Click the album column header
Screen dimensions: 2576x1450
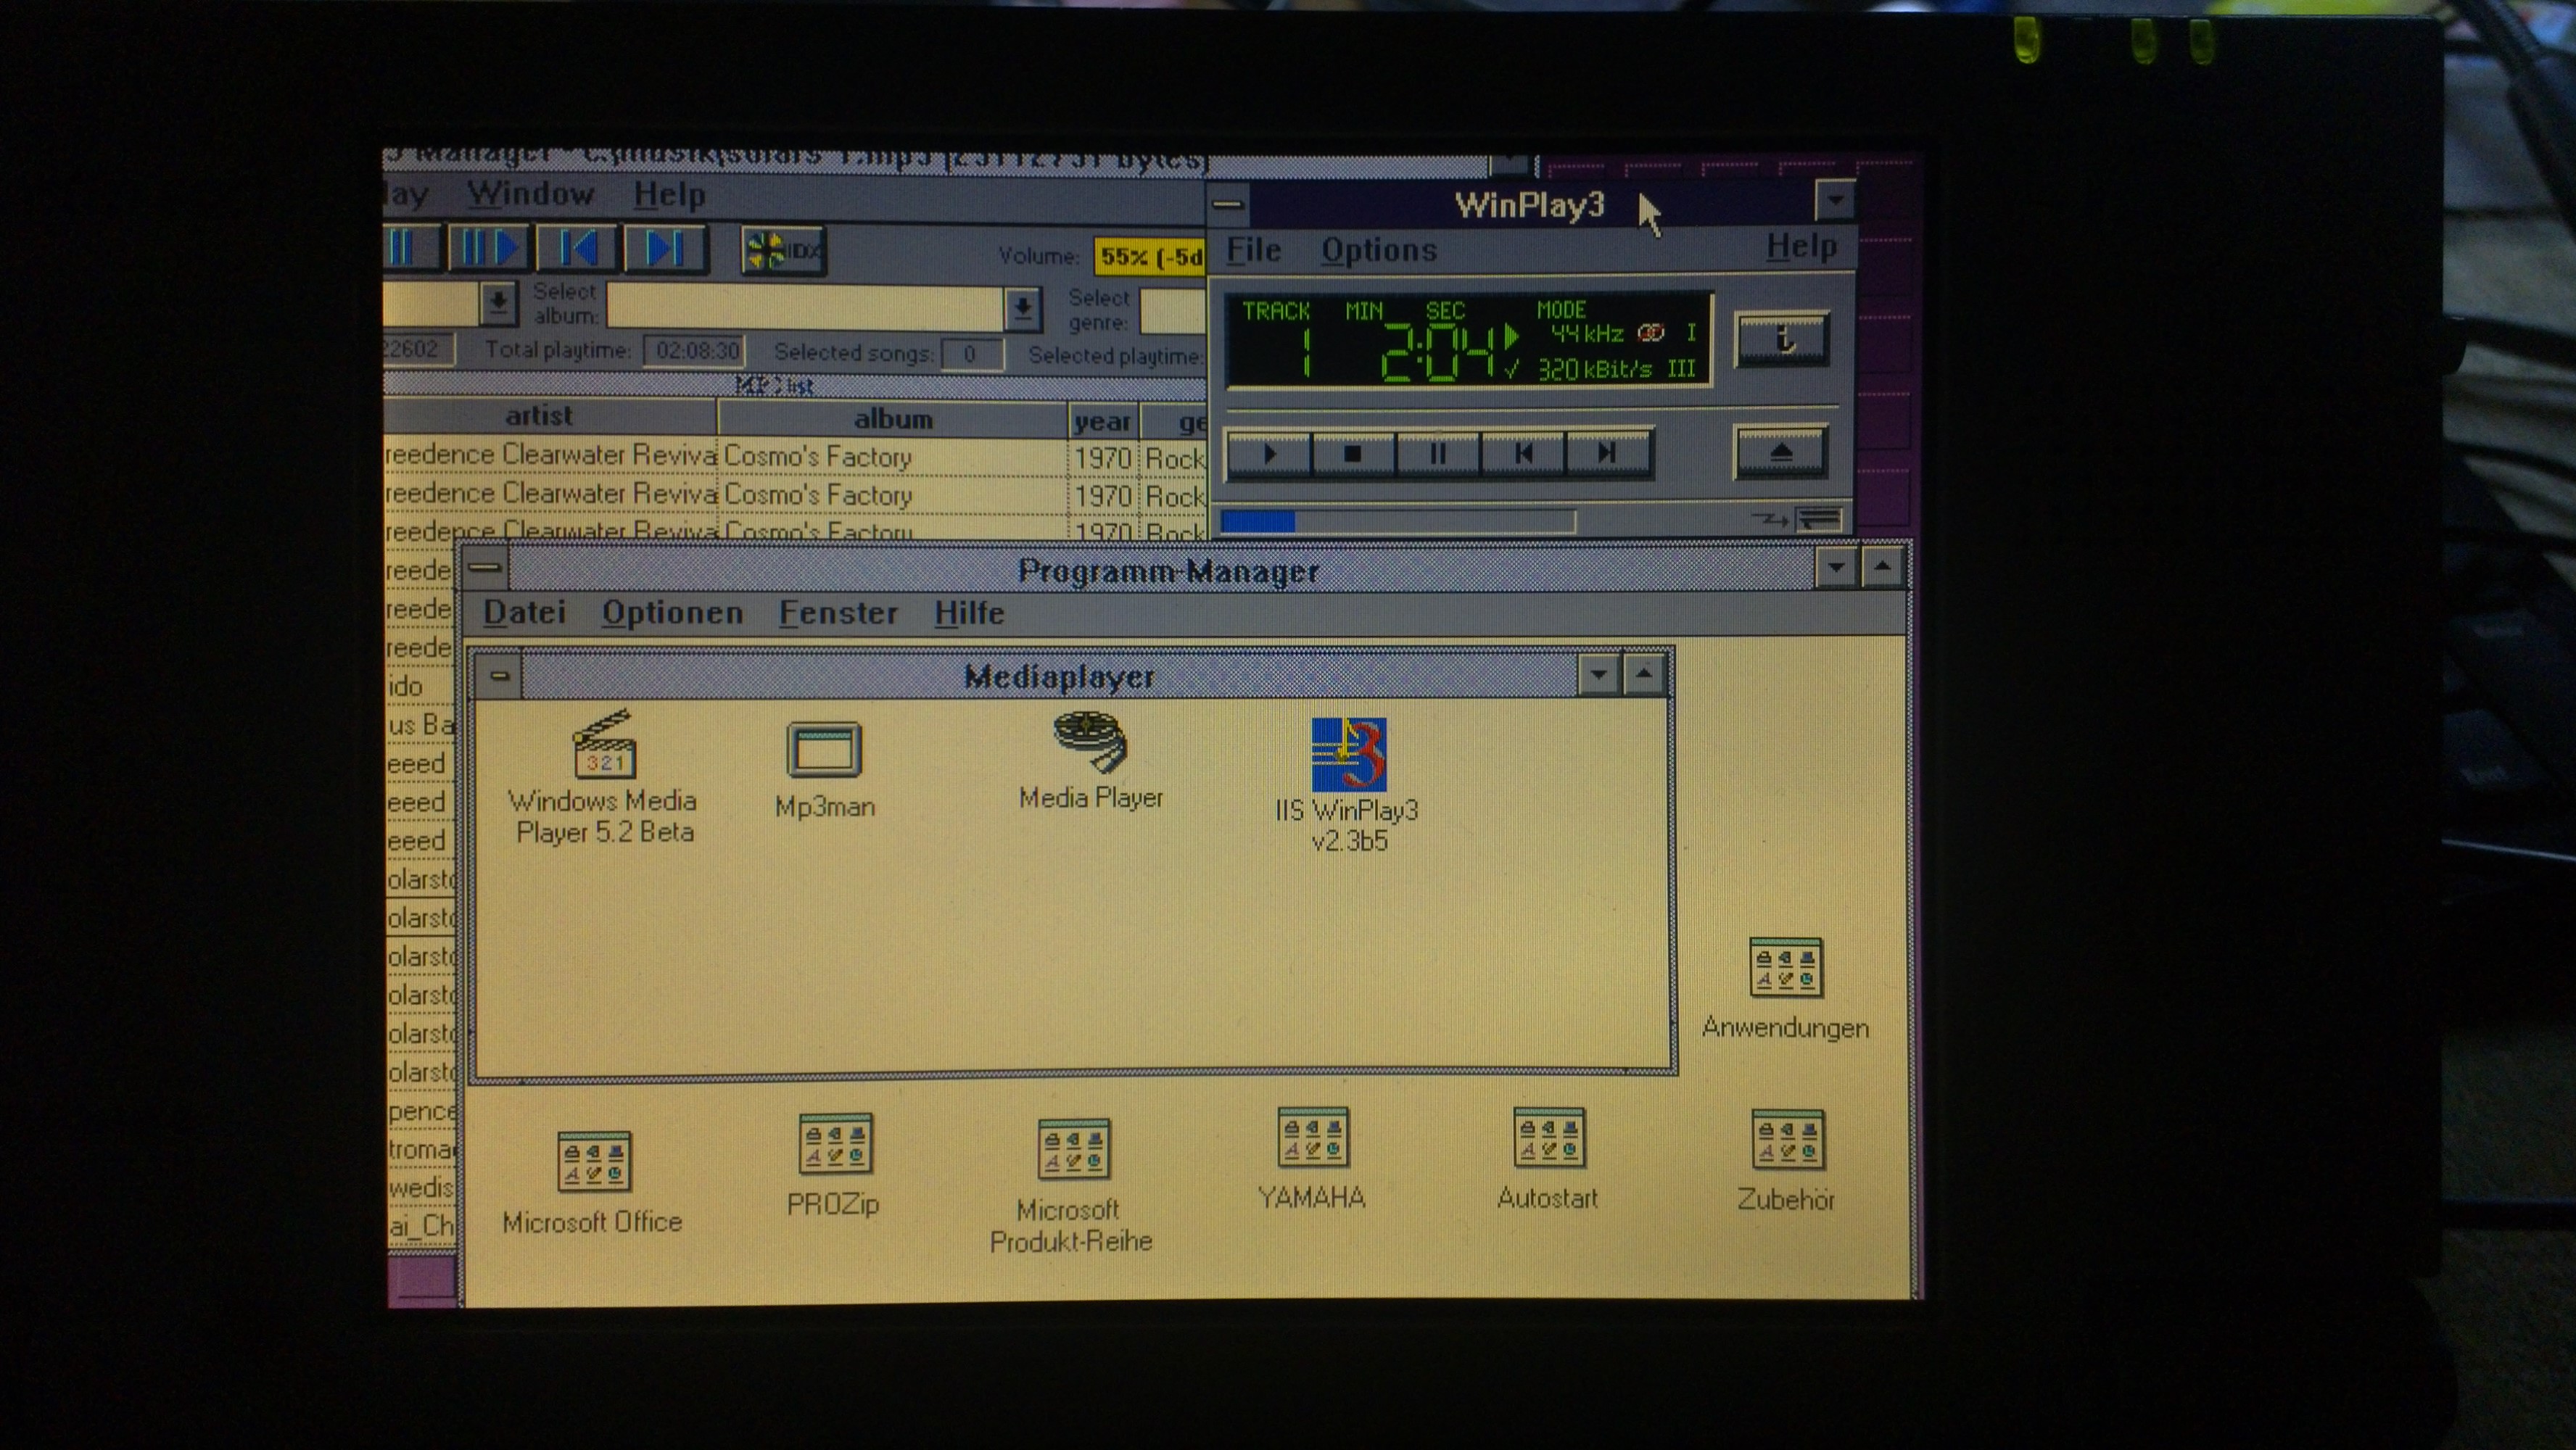[891, 419]
